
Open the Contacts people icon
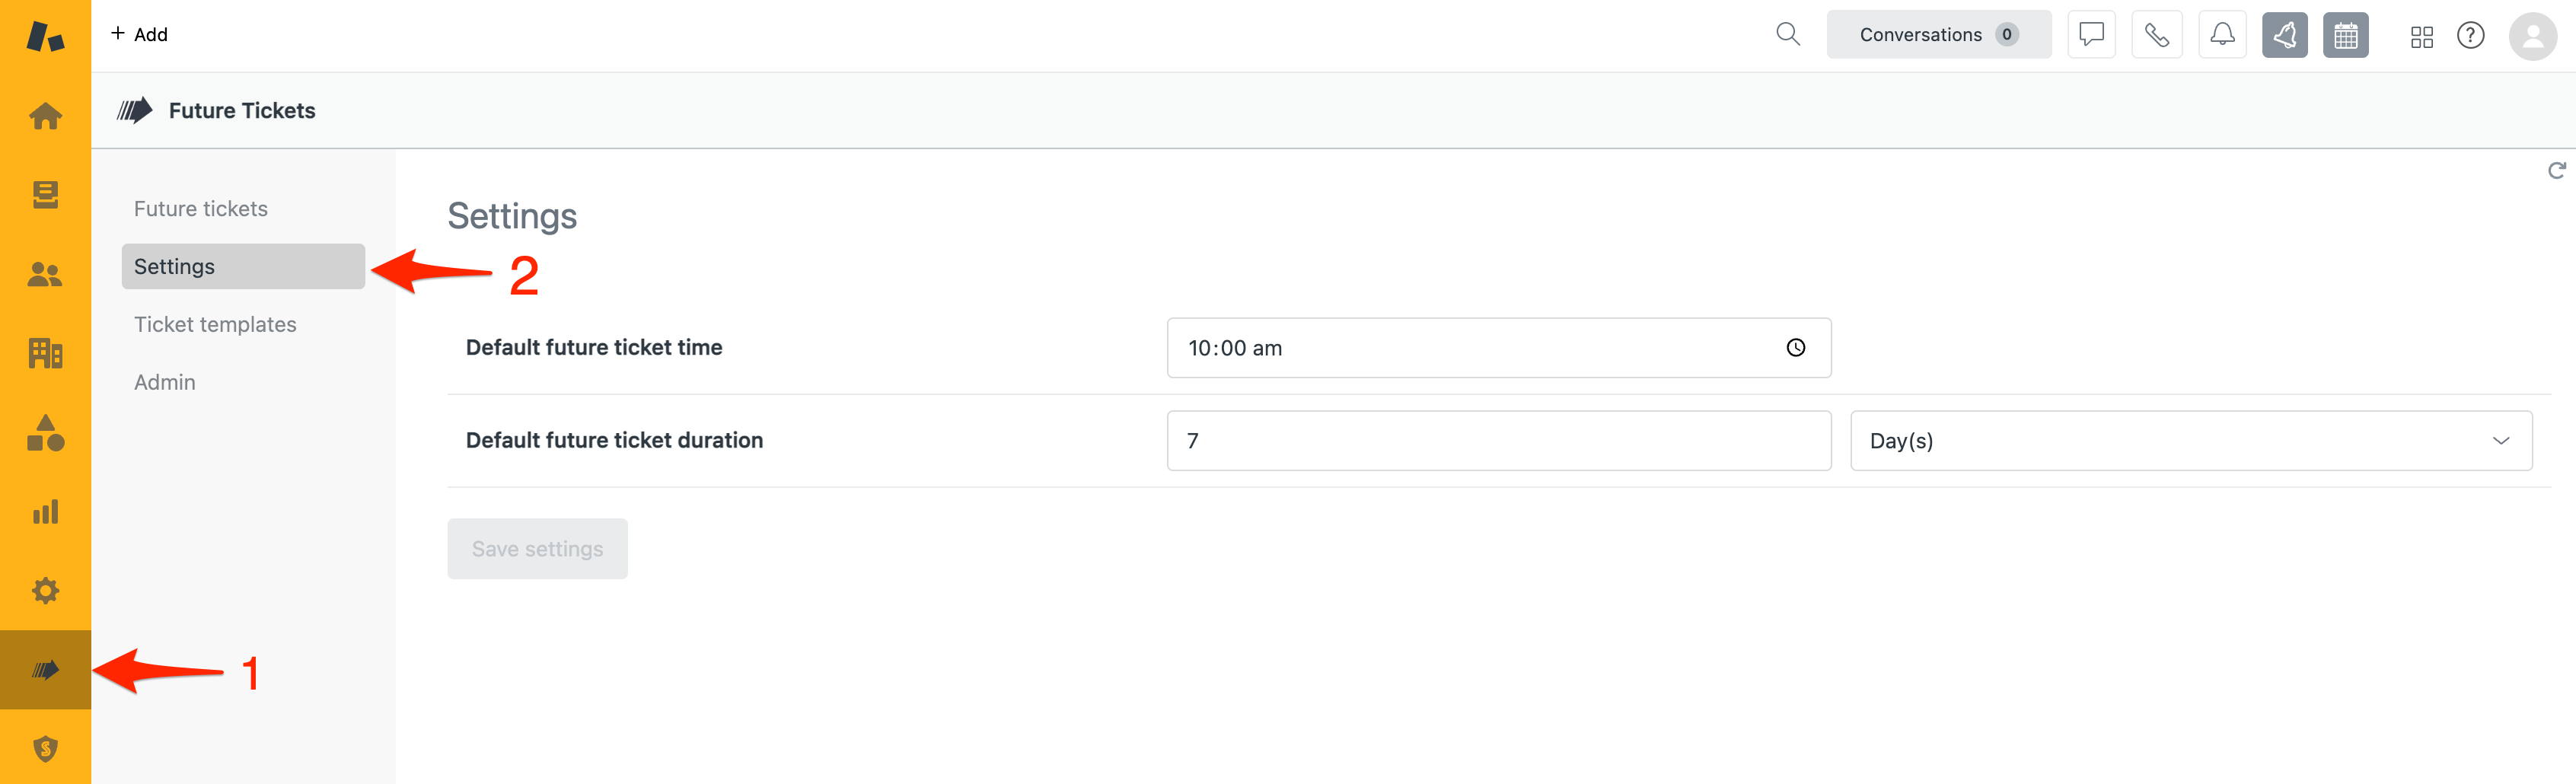point(45,274)
